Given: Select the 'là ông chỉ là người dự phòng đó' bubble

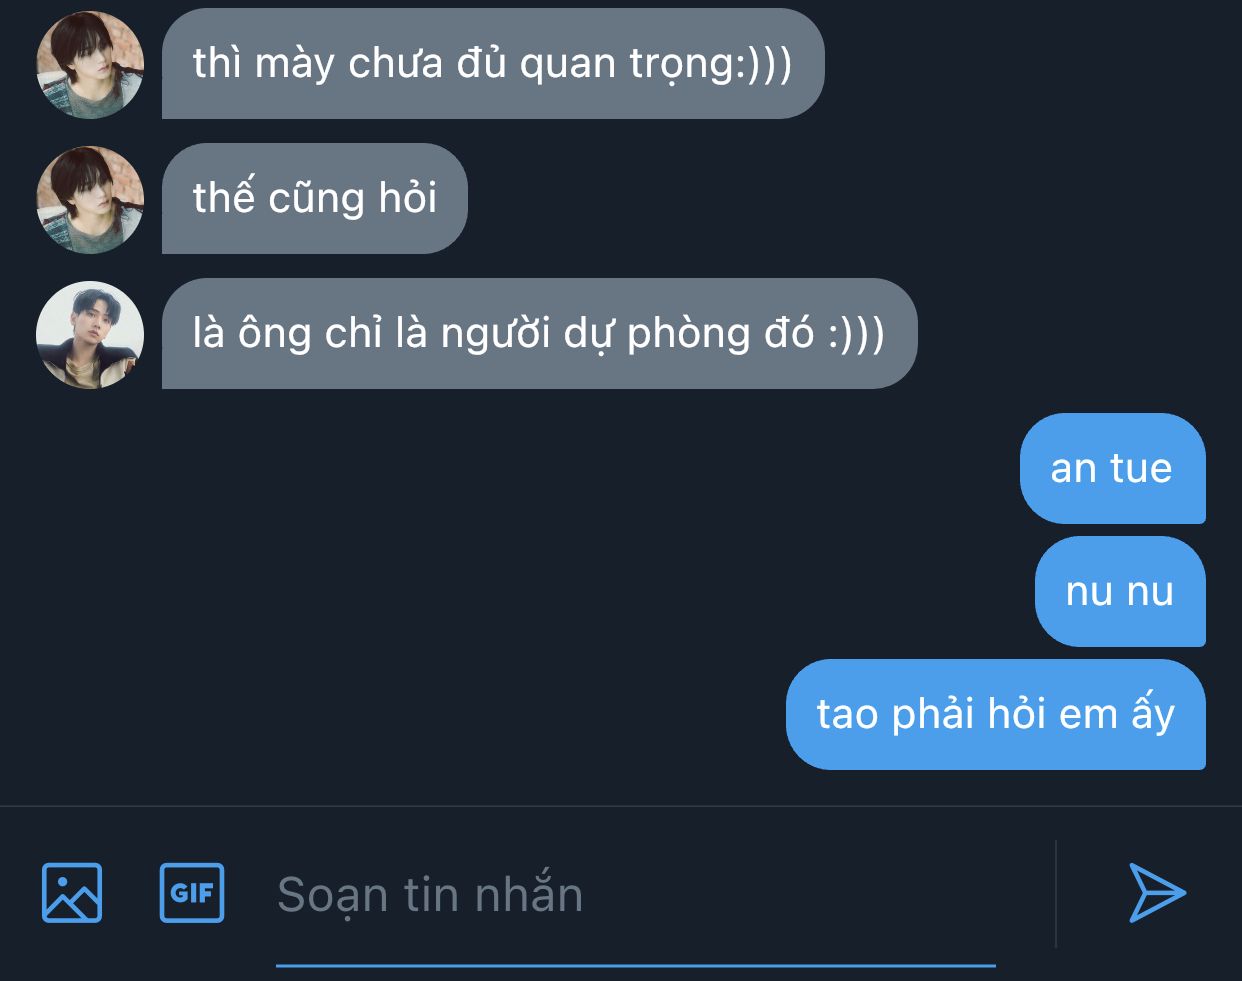Looking at the screenshot, I should point(539,333).
